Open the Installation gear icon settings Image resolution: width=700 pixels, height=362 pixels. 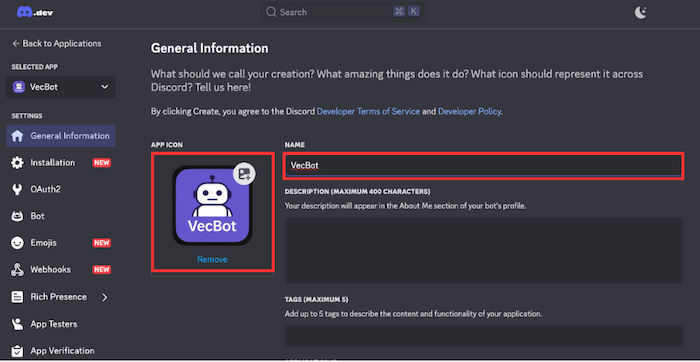(x=17, y=162)
